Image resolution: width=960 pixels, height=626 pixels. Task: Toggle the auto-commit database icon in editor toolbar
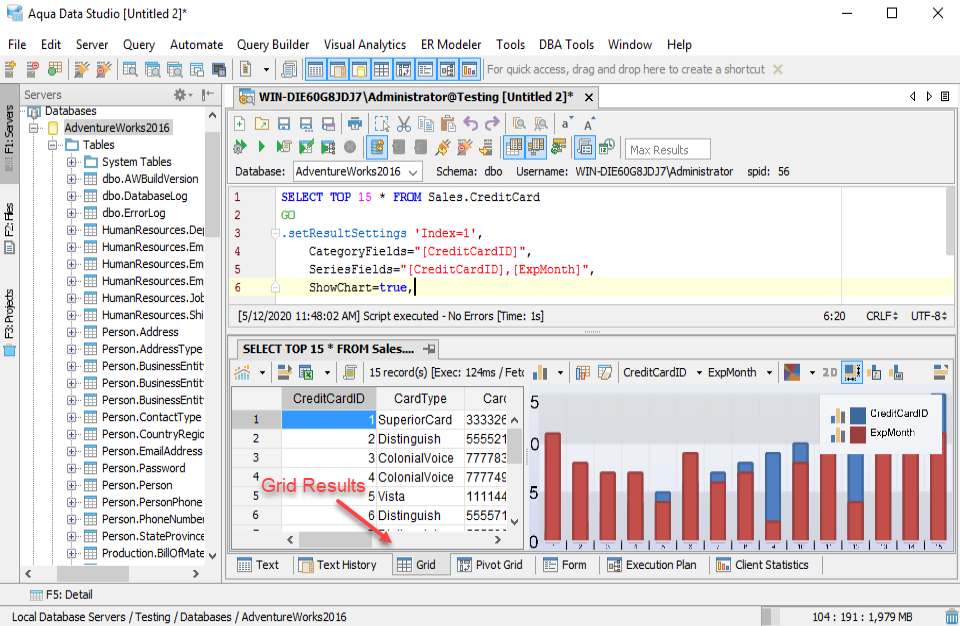377,147
